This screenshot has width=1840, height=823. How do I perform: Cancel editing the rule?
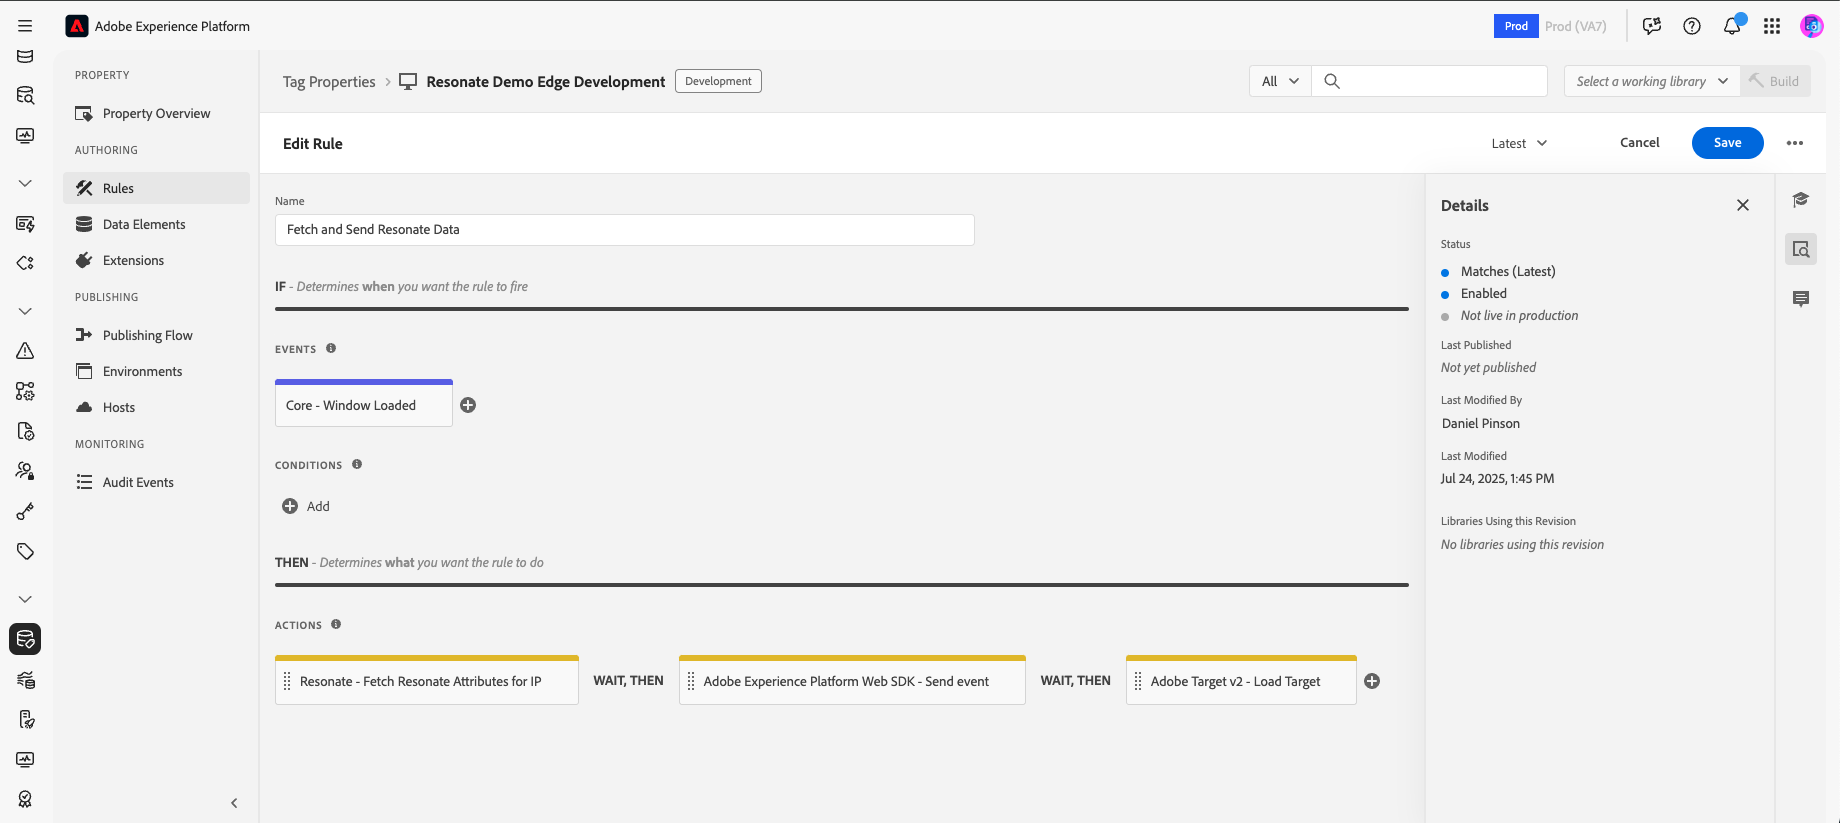click(1639, 143)
